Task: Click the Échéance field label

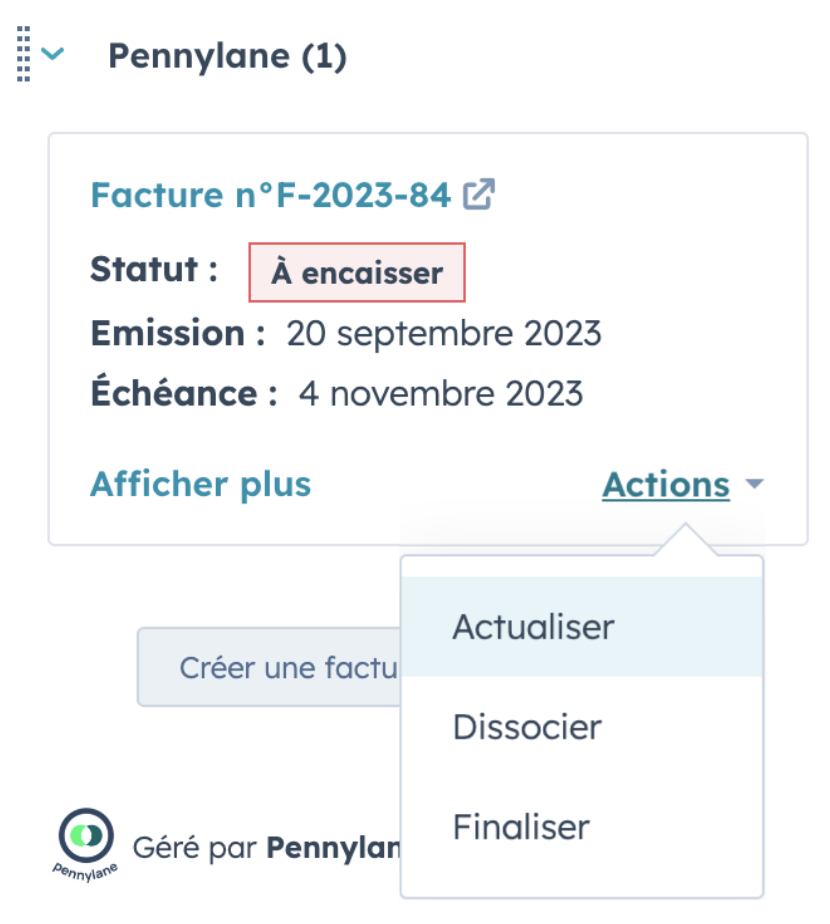Action: [184, 391]
